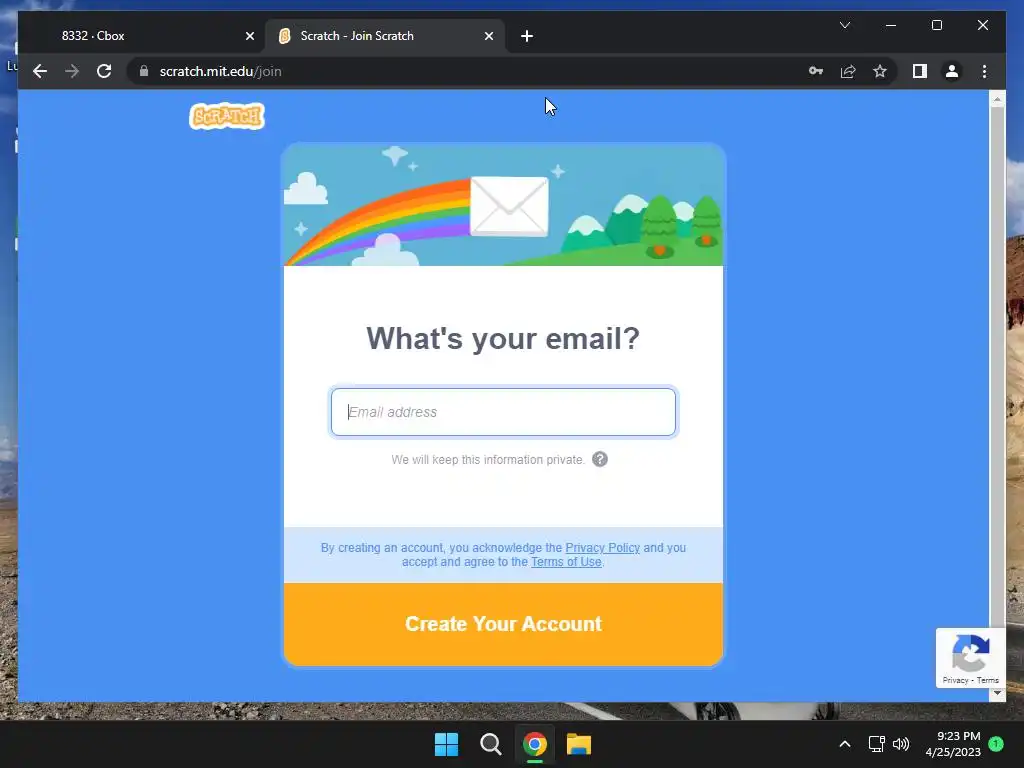Focus the Email address field

(503, 412)
